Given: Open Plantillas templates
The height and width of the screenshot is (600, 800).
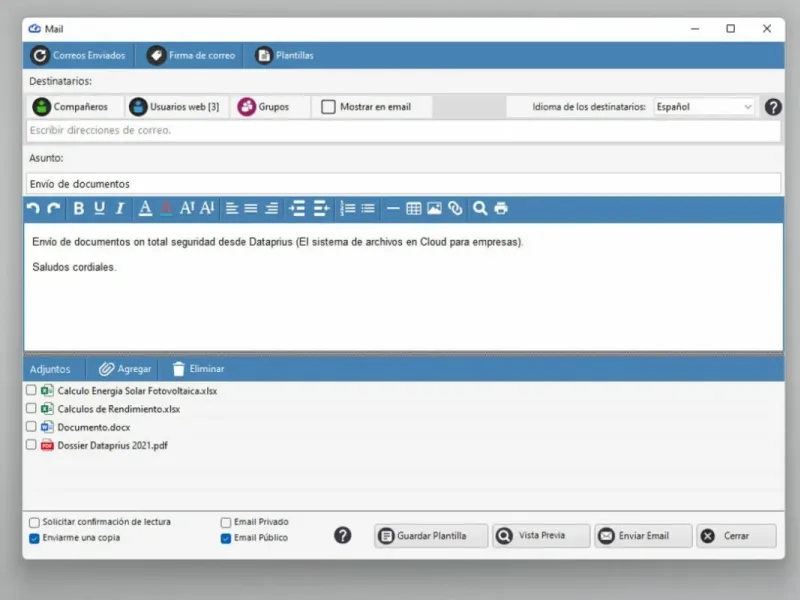Looking at the screenshot, I should pyautogui.click(x=285, y=55).
